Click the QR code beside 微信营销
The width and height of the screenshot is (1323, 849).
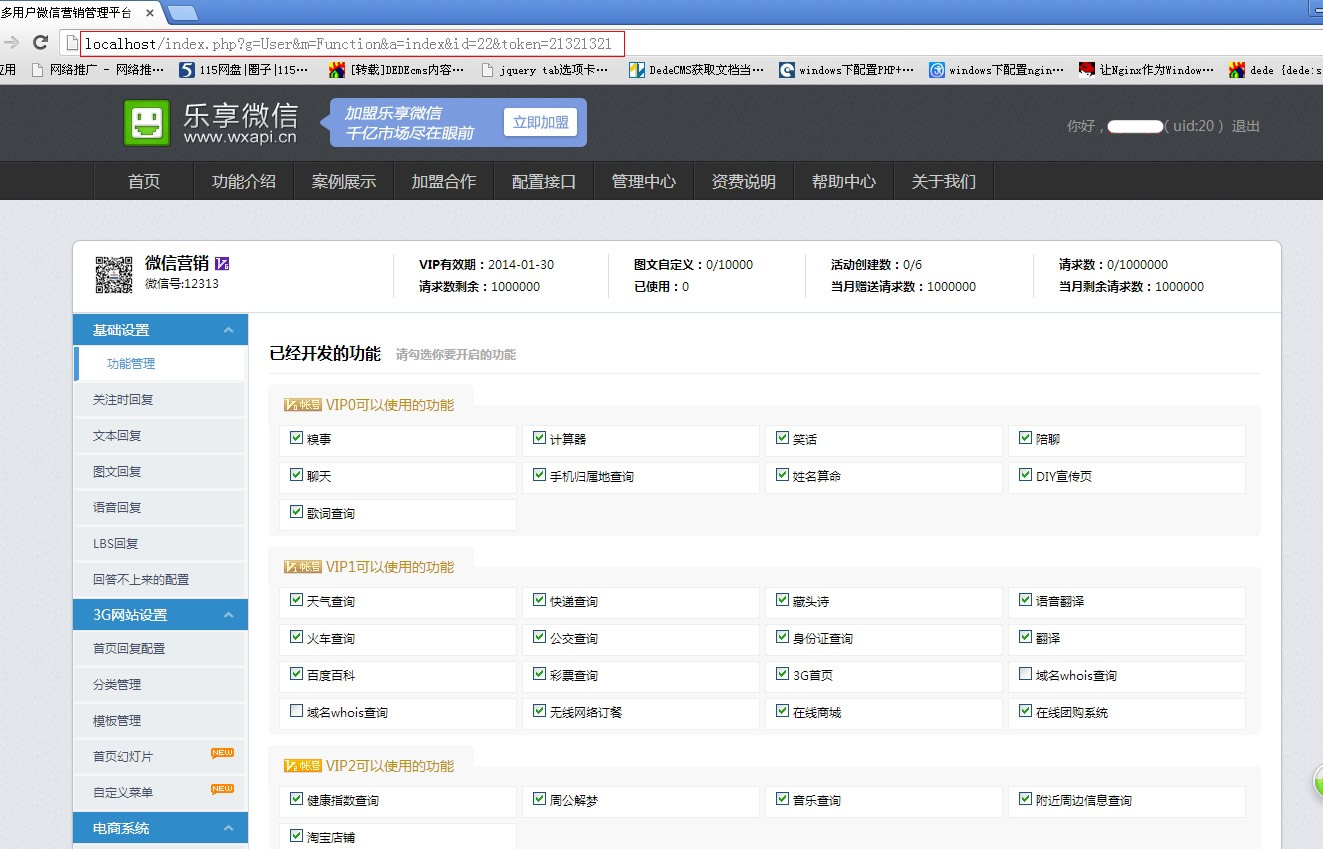pyautogui.click(x=114, y=275)
